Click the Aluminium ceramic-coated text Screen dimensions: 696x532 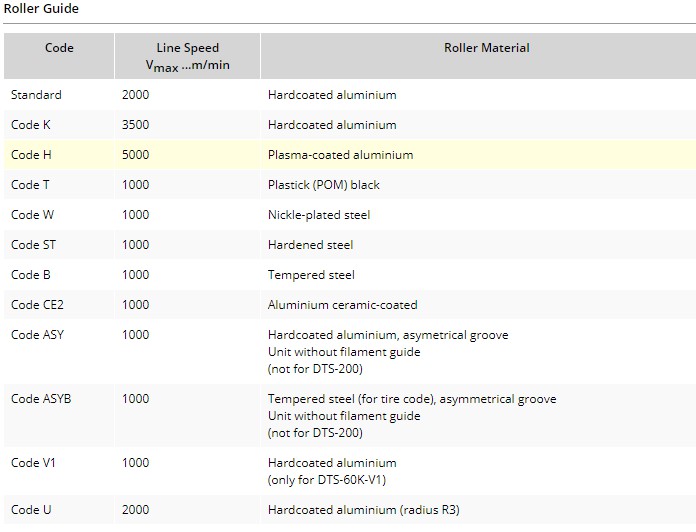342,305
